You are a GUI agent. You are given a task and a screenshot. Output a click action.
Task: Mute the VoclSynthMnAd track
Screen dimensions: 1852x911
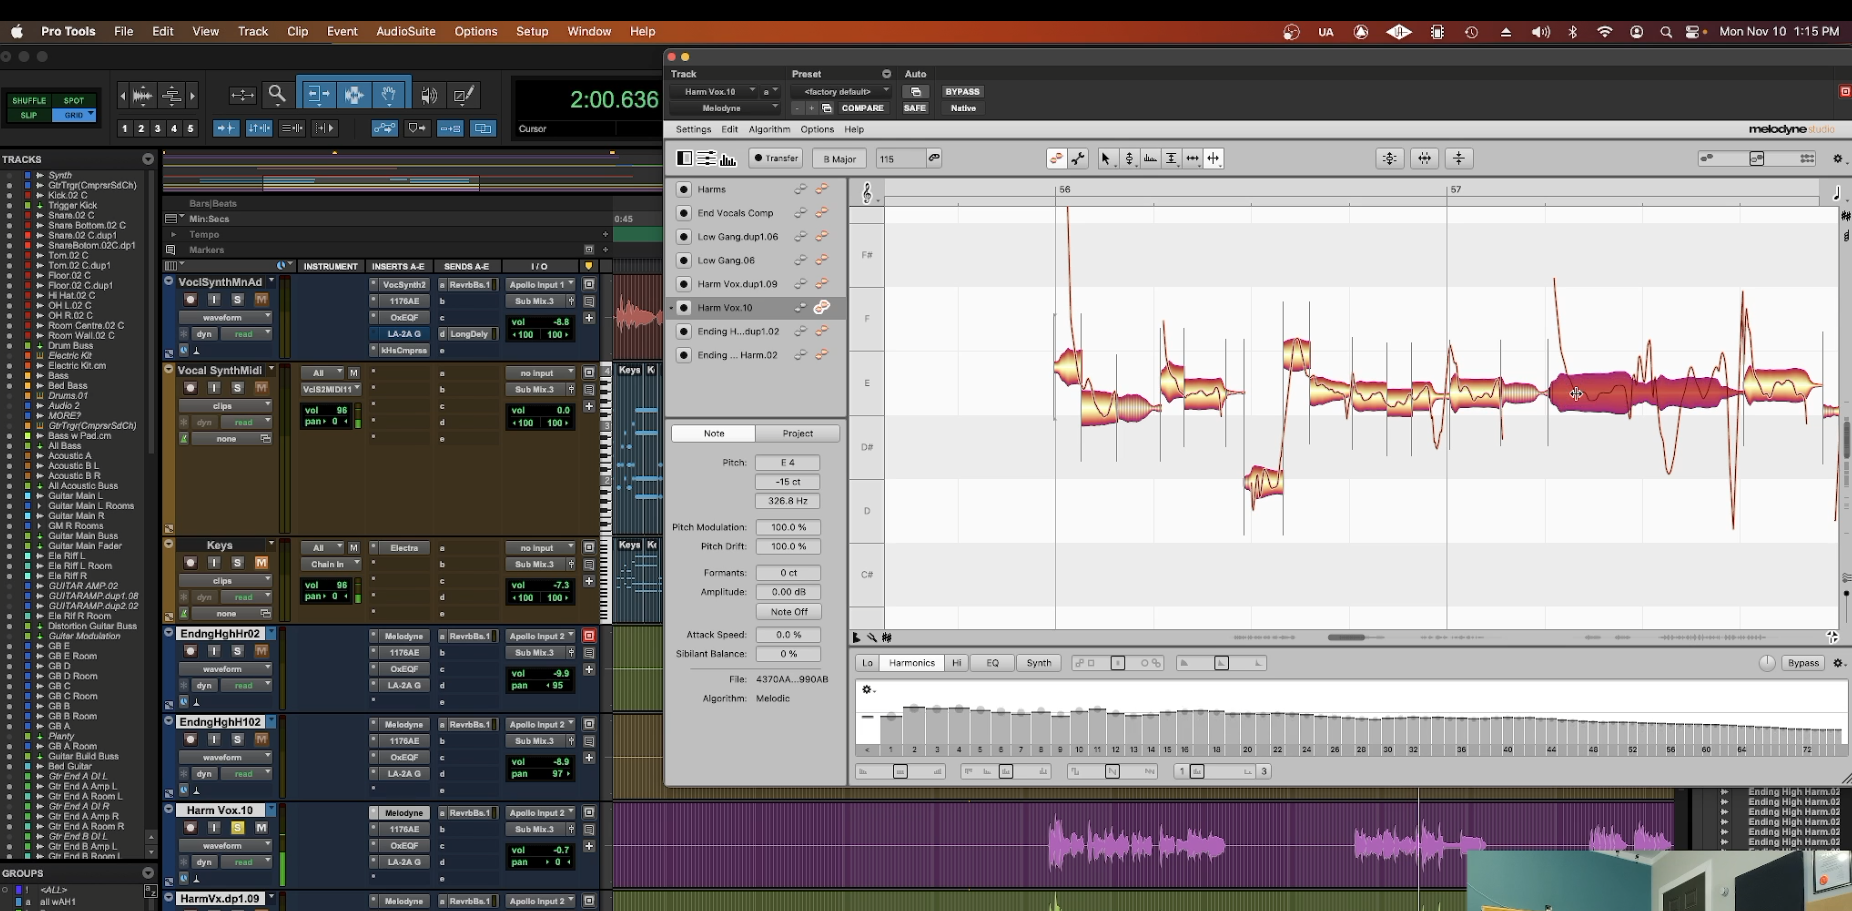(261, 299)
